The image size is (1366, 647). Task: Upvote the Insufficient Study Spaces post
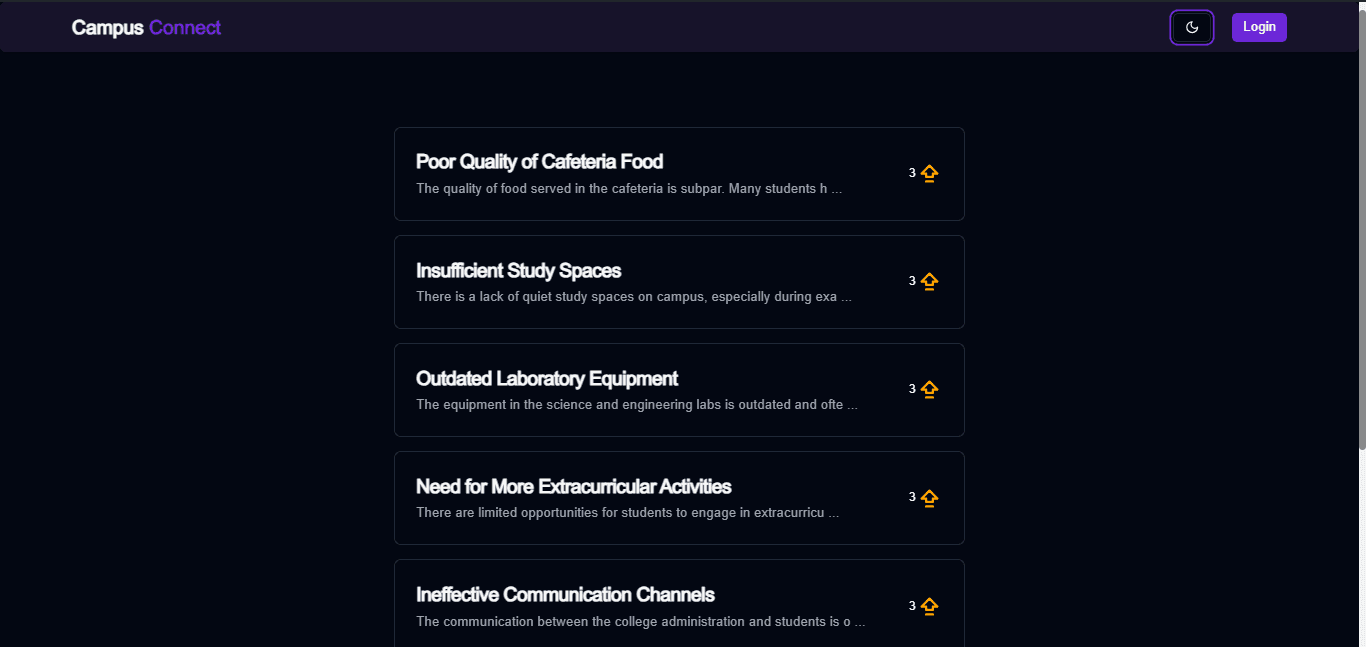pyautogui.click(x=930, y=281)
